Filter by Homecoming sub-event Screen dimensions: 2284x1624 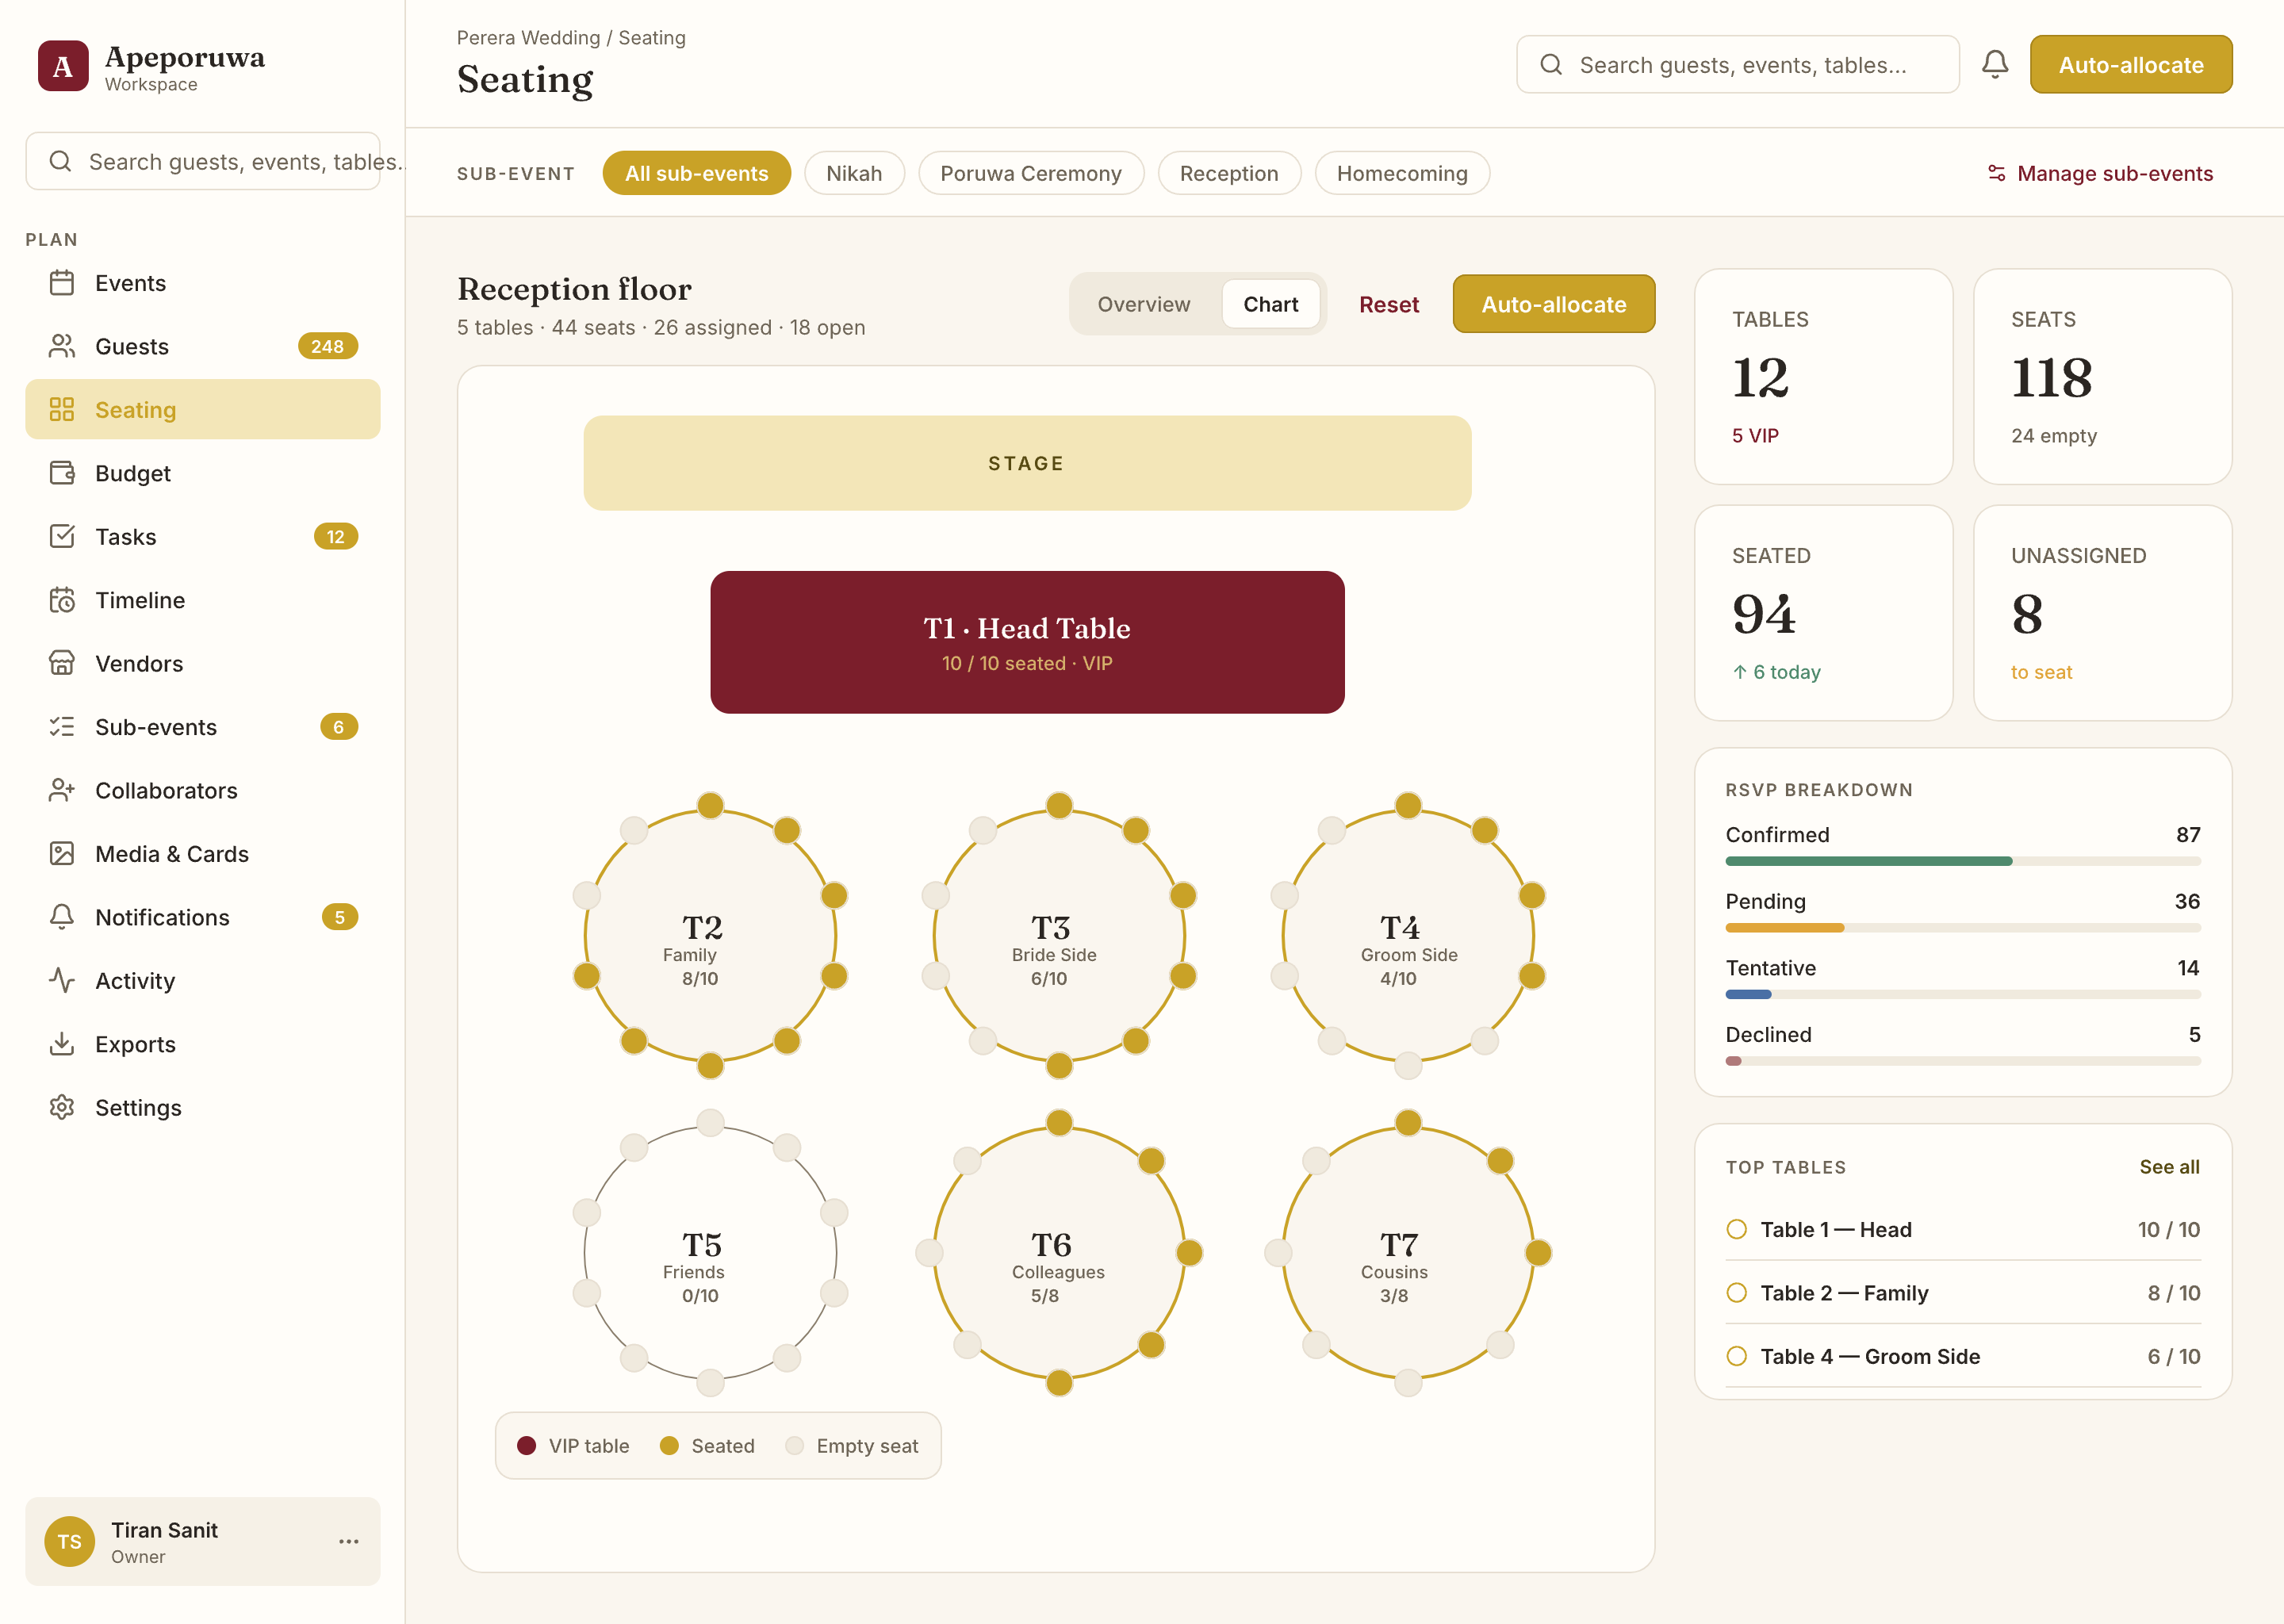click(x=1402, y=173)
